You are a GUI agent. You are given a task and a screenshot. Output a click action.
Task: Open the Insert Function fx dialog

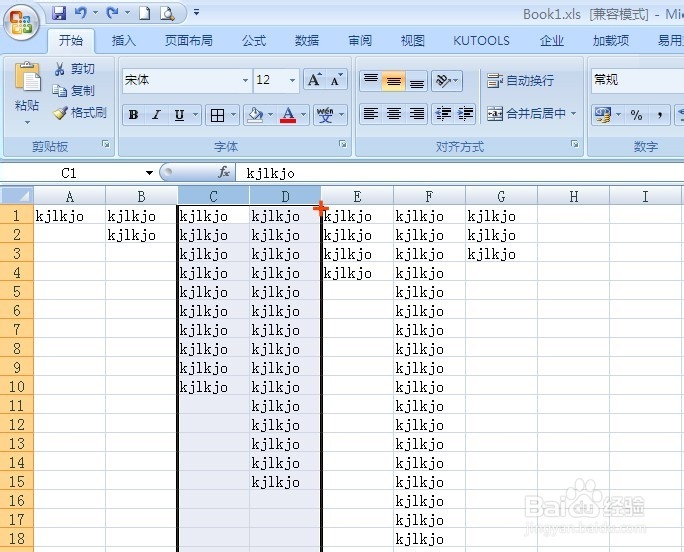[223, 173]
